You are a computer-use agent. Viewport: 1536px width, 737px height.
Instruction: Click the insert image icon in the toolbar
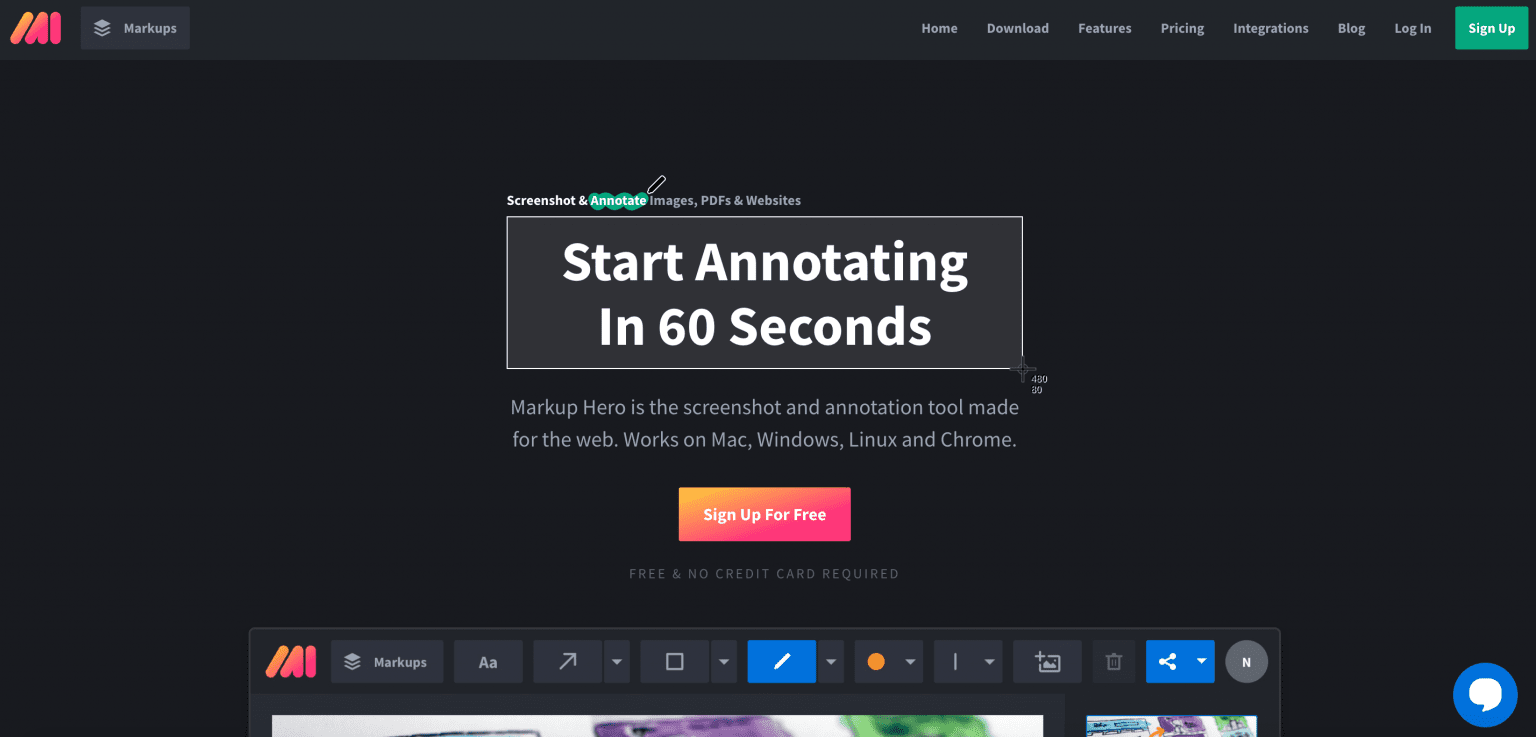(x=1047, y=661)
